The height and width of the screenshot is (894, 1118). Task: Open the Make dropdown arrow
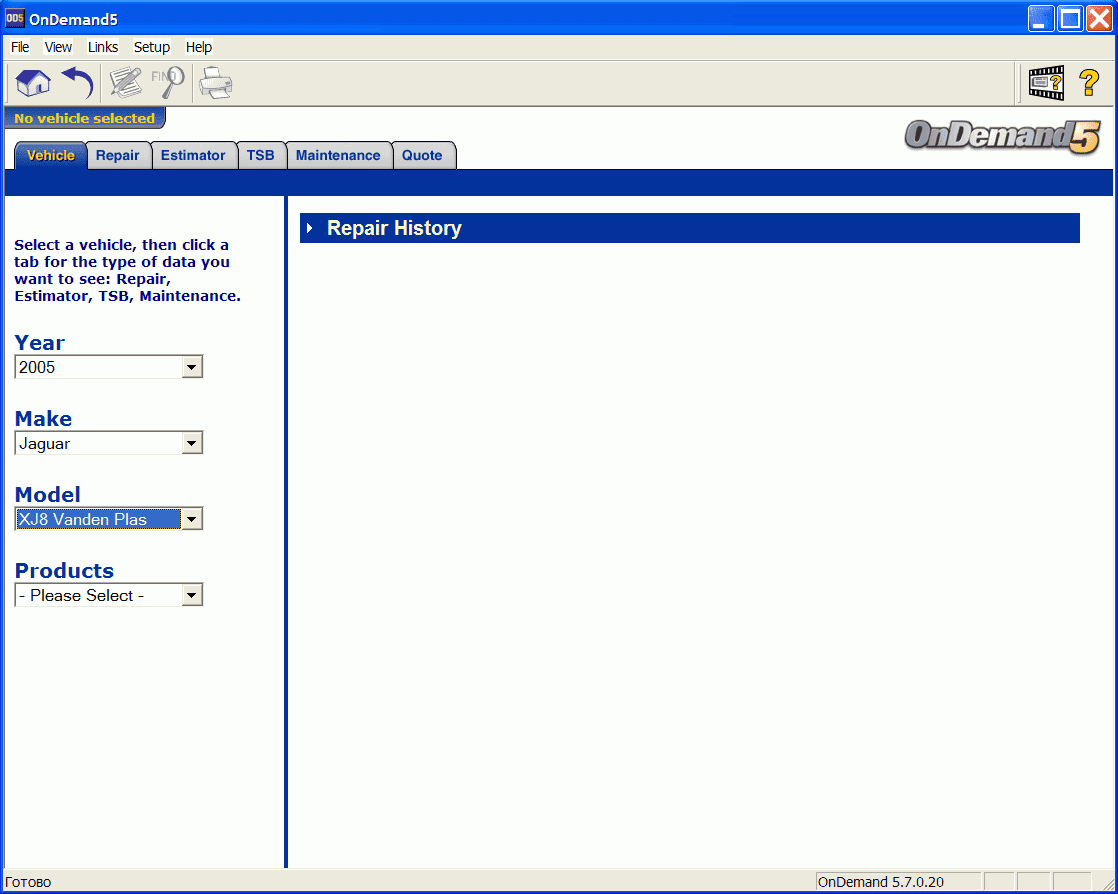(x=191, y=443)
